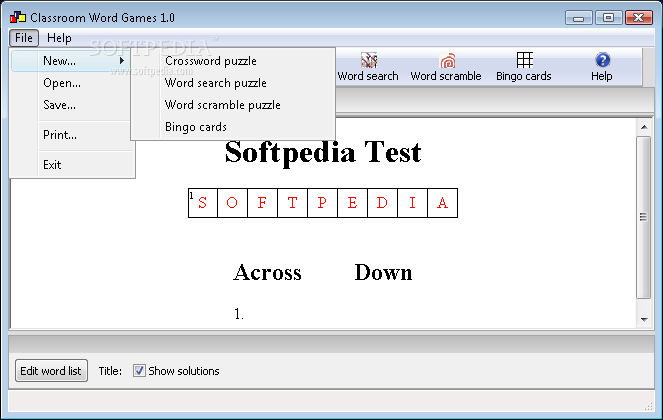This screenshot has width=663, height=420.
Task: Click the blue Help question-mark icon
Action: [x=602, y=60]
